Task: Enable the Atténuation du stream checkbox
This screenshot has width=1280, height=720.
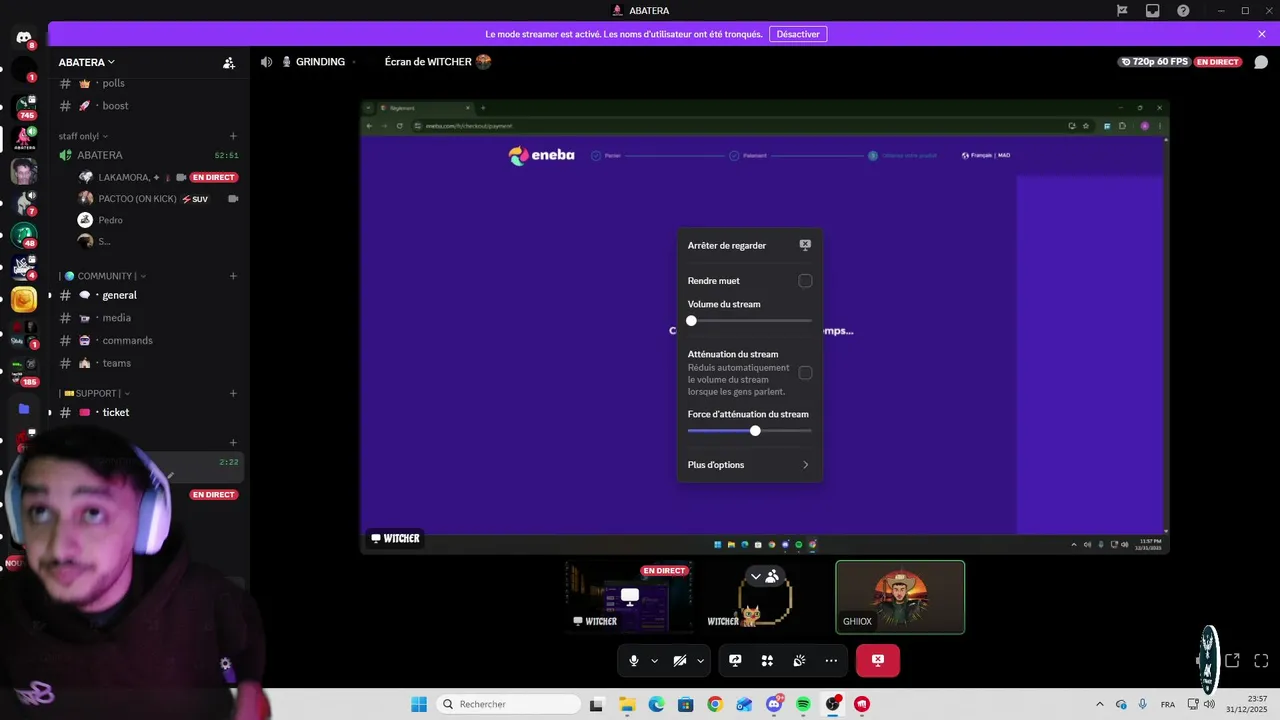Action: click(x=805, y=373)
